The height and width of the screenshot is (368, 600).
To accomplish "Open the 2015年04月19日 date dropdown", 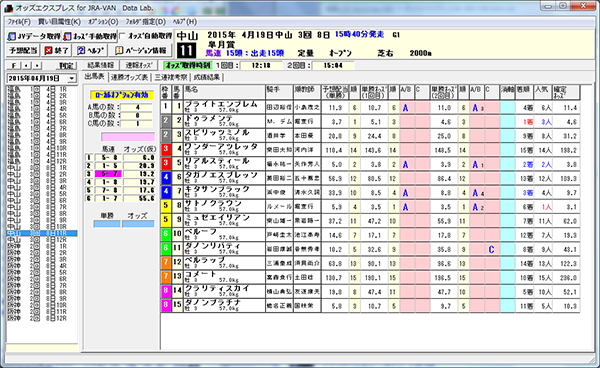I will 72,78.
